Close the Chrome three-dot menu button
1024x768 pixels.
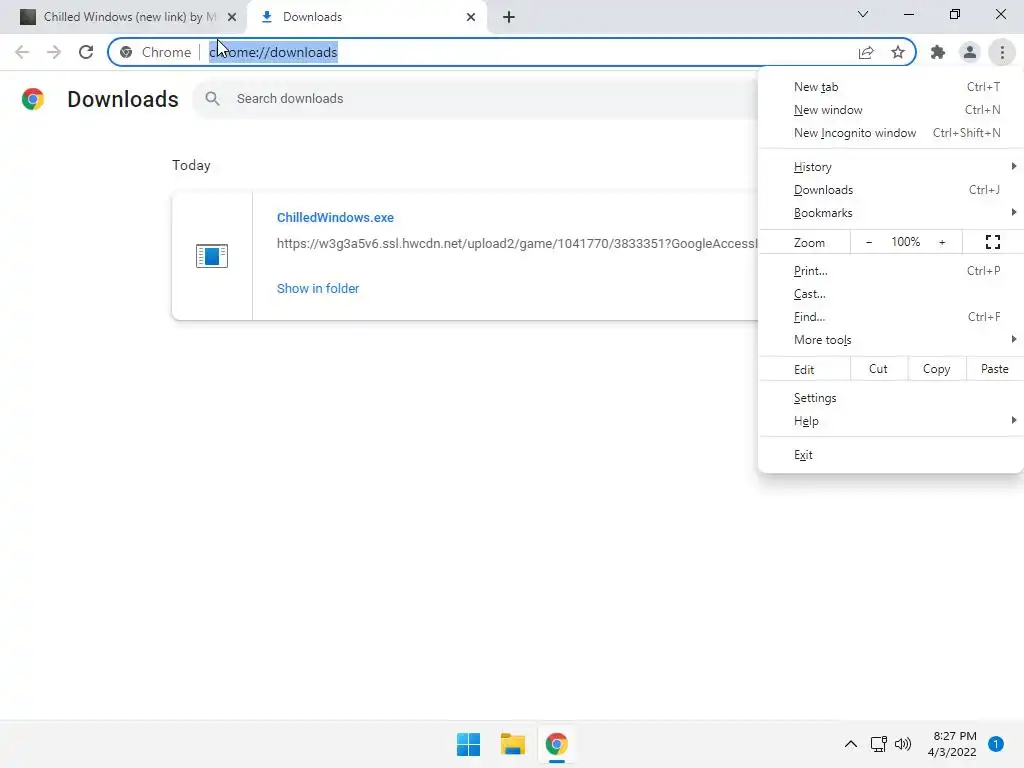[x=1002, y=52]
